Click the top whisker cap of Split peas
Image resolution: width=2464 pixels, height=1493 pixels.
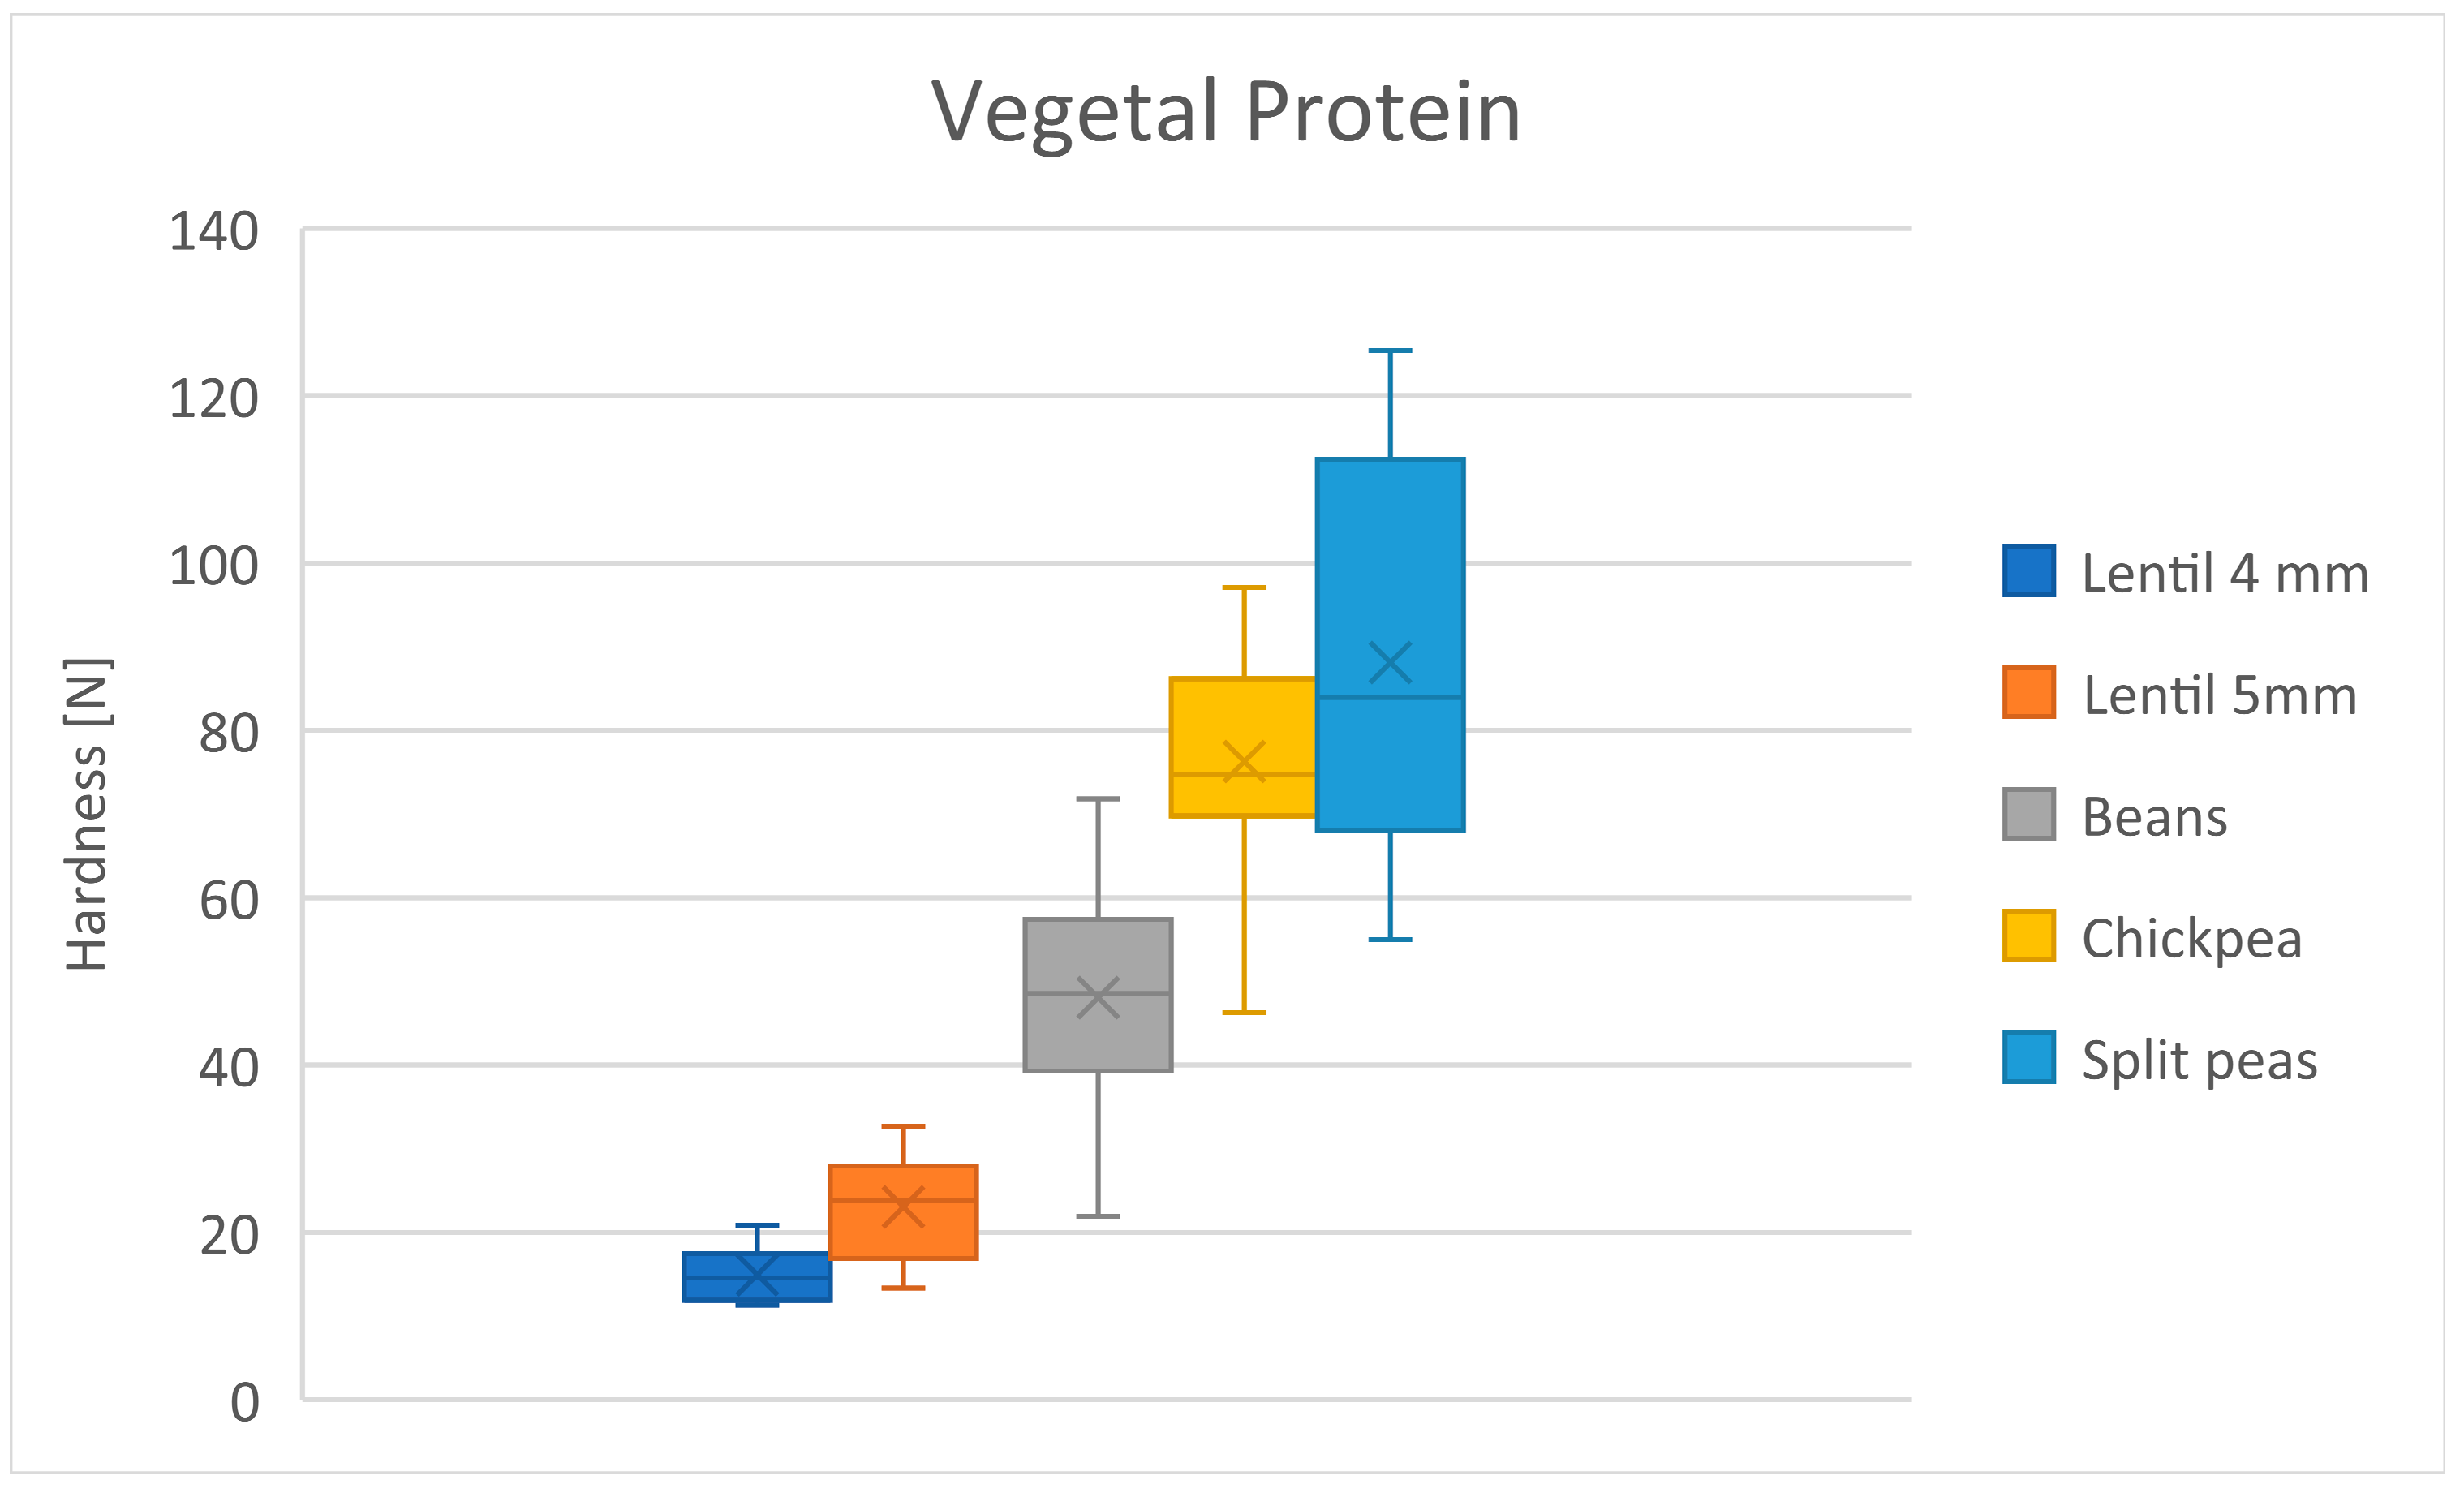point(1390,351)
